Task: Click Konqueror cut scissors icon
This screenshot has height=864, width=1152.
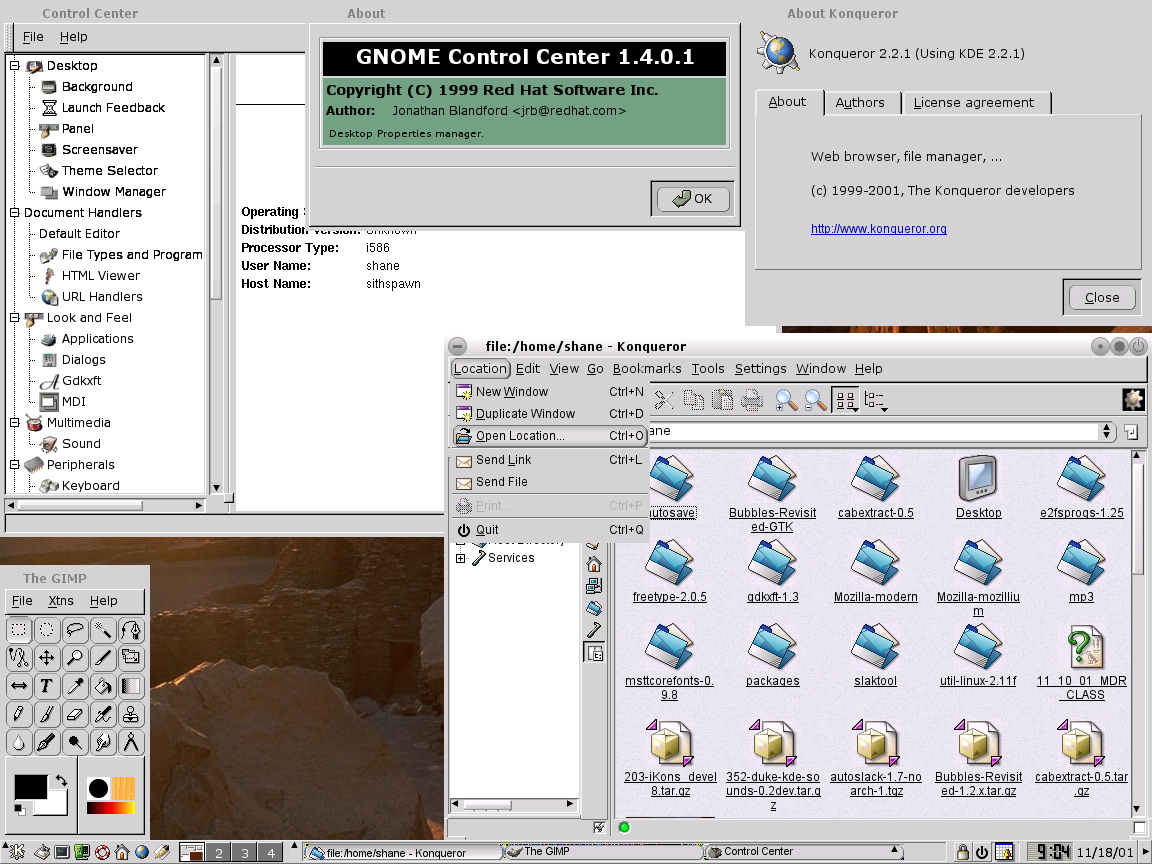Action: coord(663,400)
